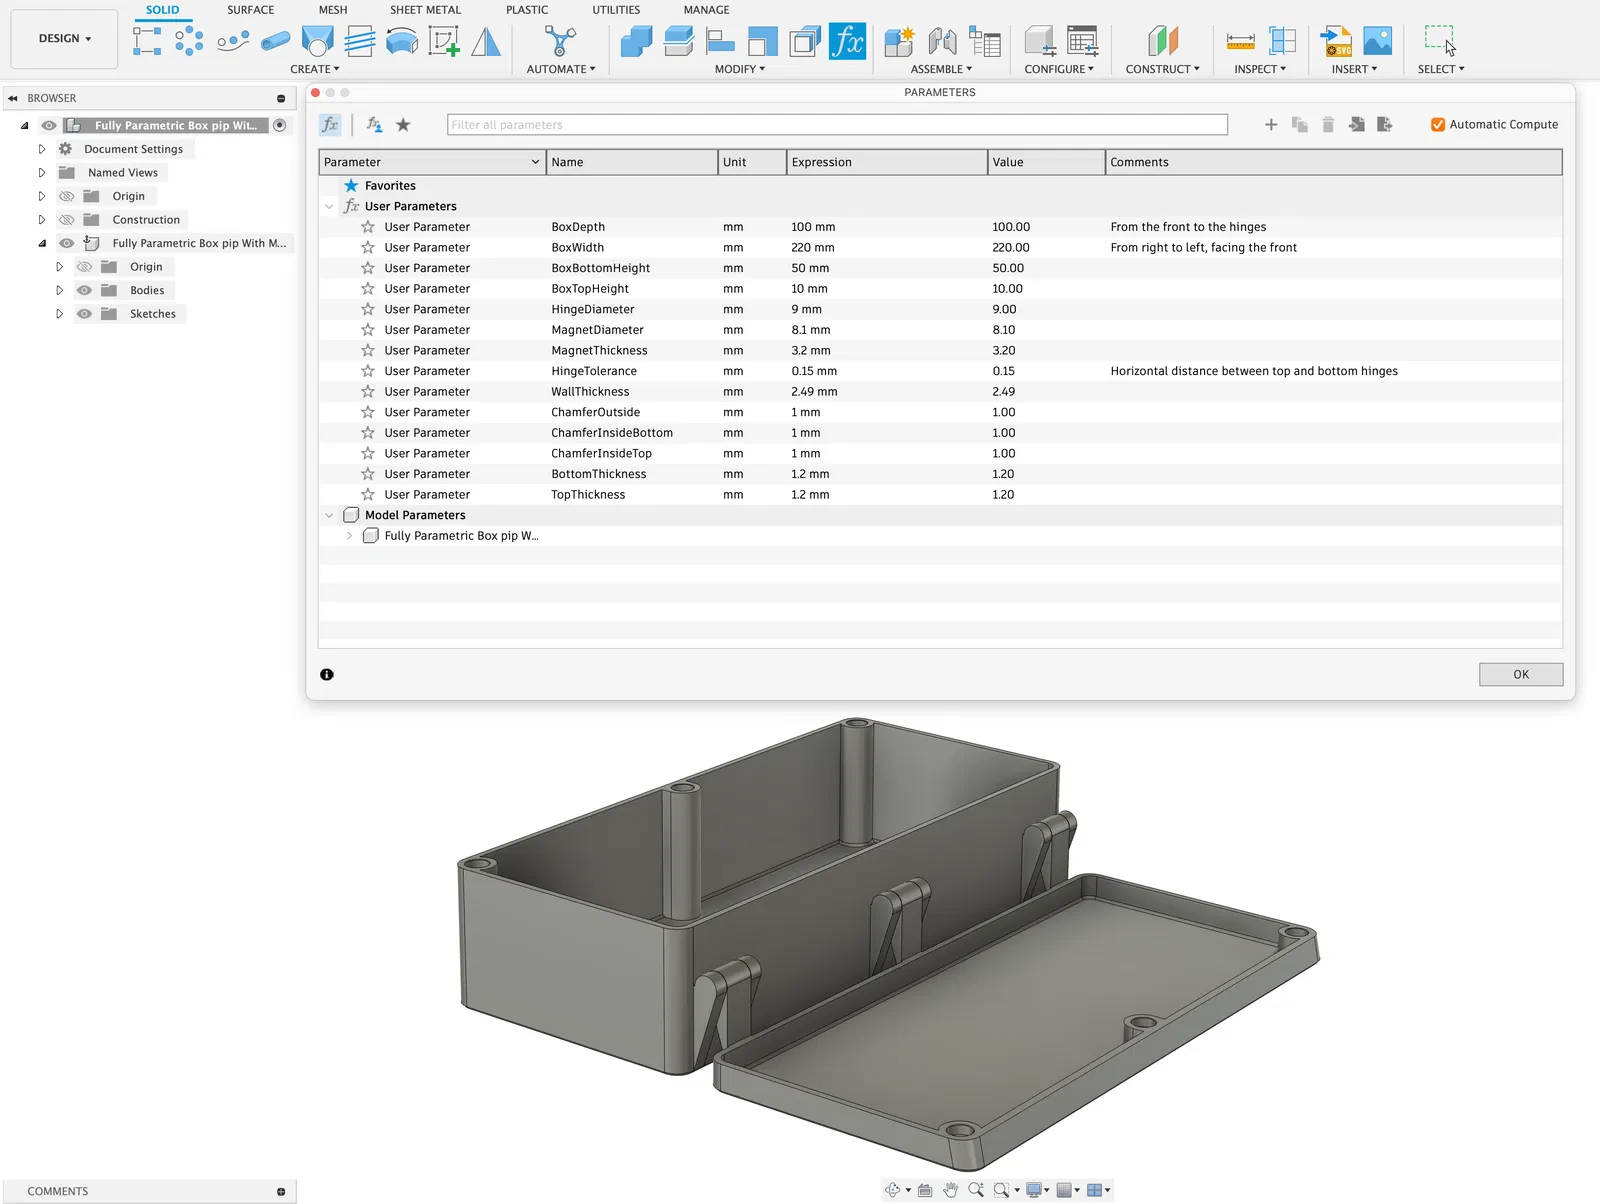Click the New Component icon in Assemble
The image size is (1600, 1204).
(x=899, y=42)
